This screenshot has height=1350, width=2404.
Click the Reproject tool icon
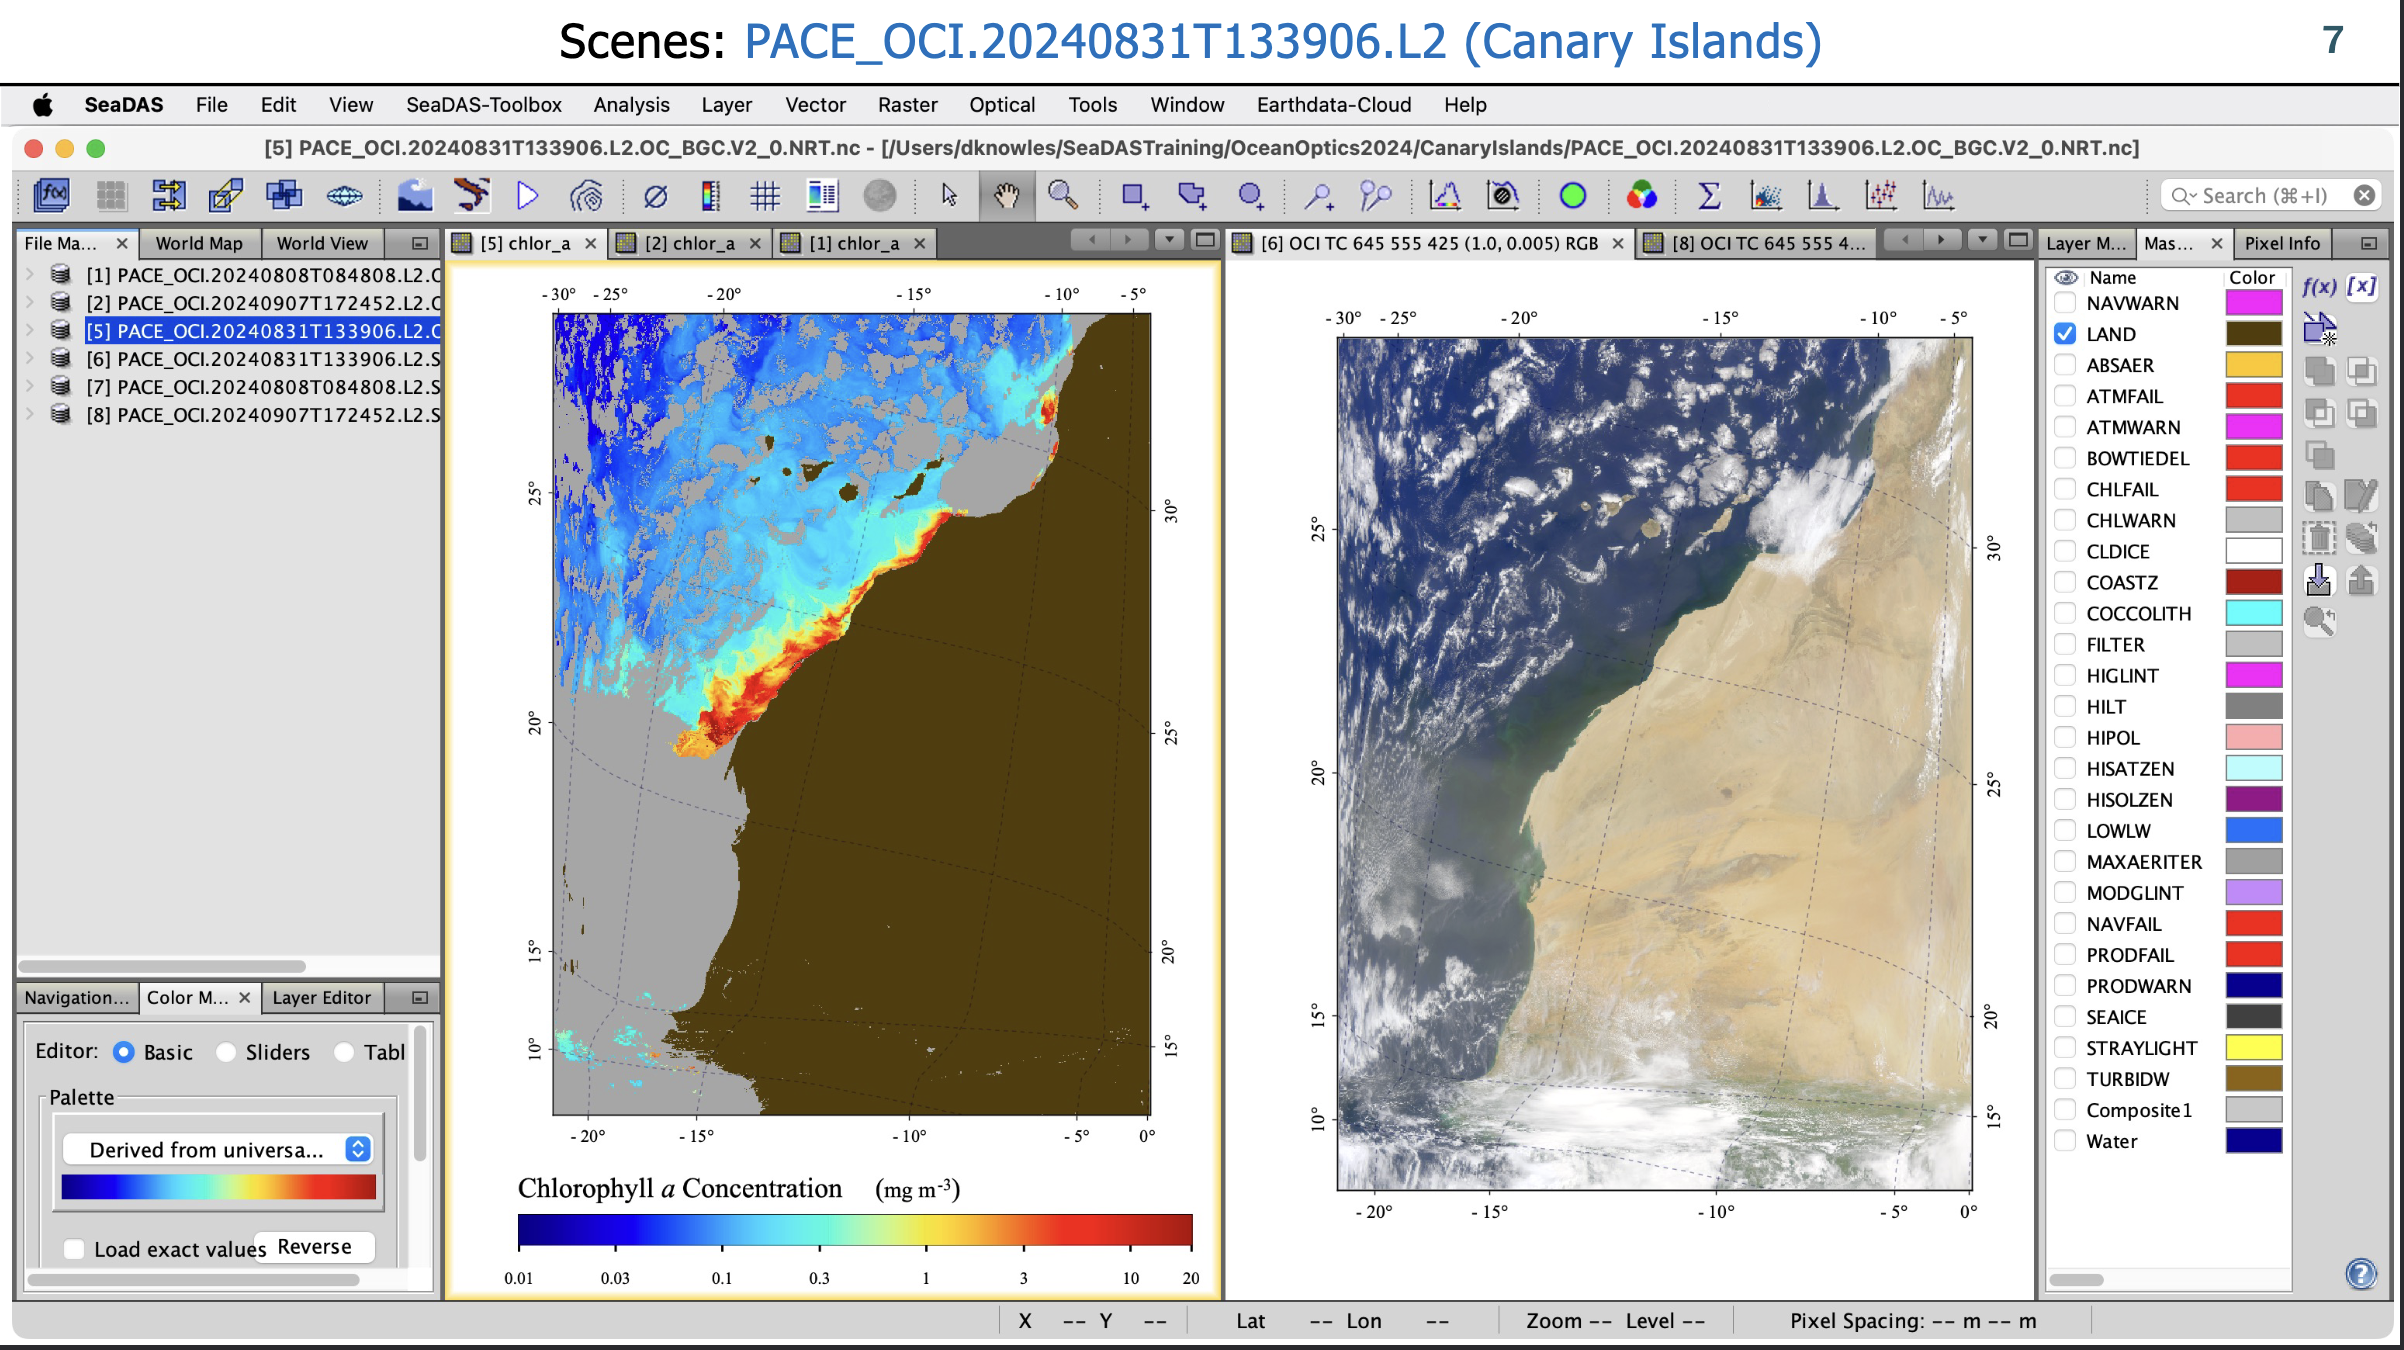(226, 195)
